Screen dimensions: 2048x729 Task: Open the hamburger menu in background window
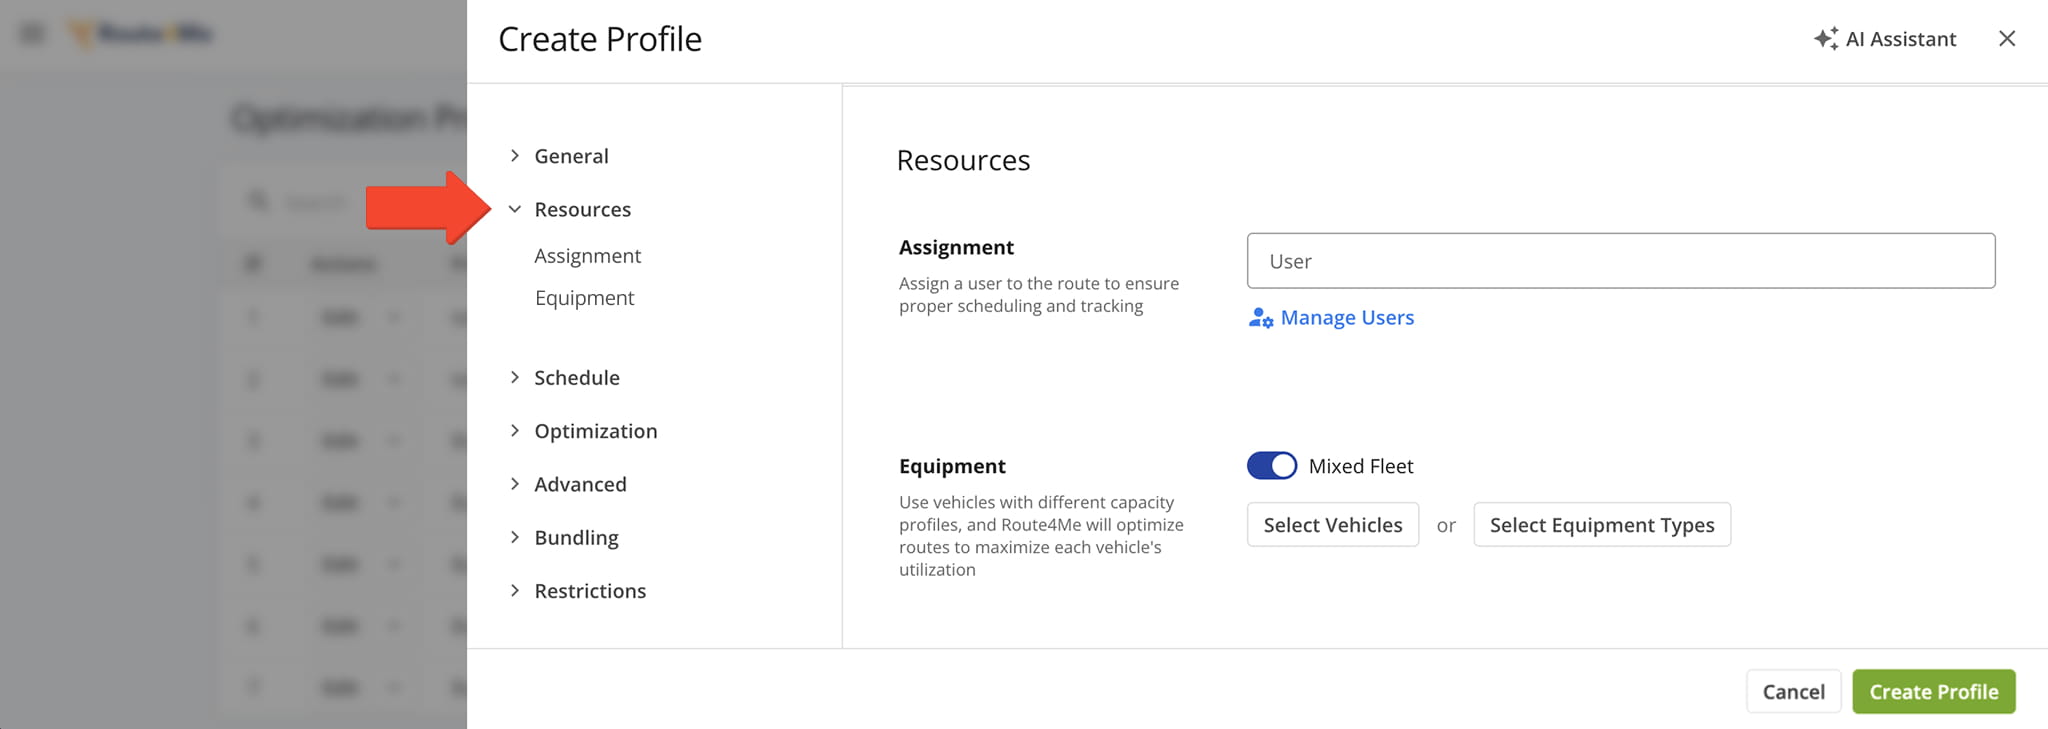(32, 34)
